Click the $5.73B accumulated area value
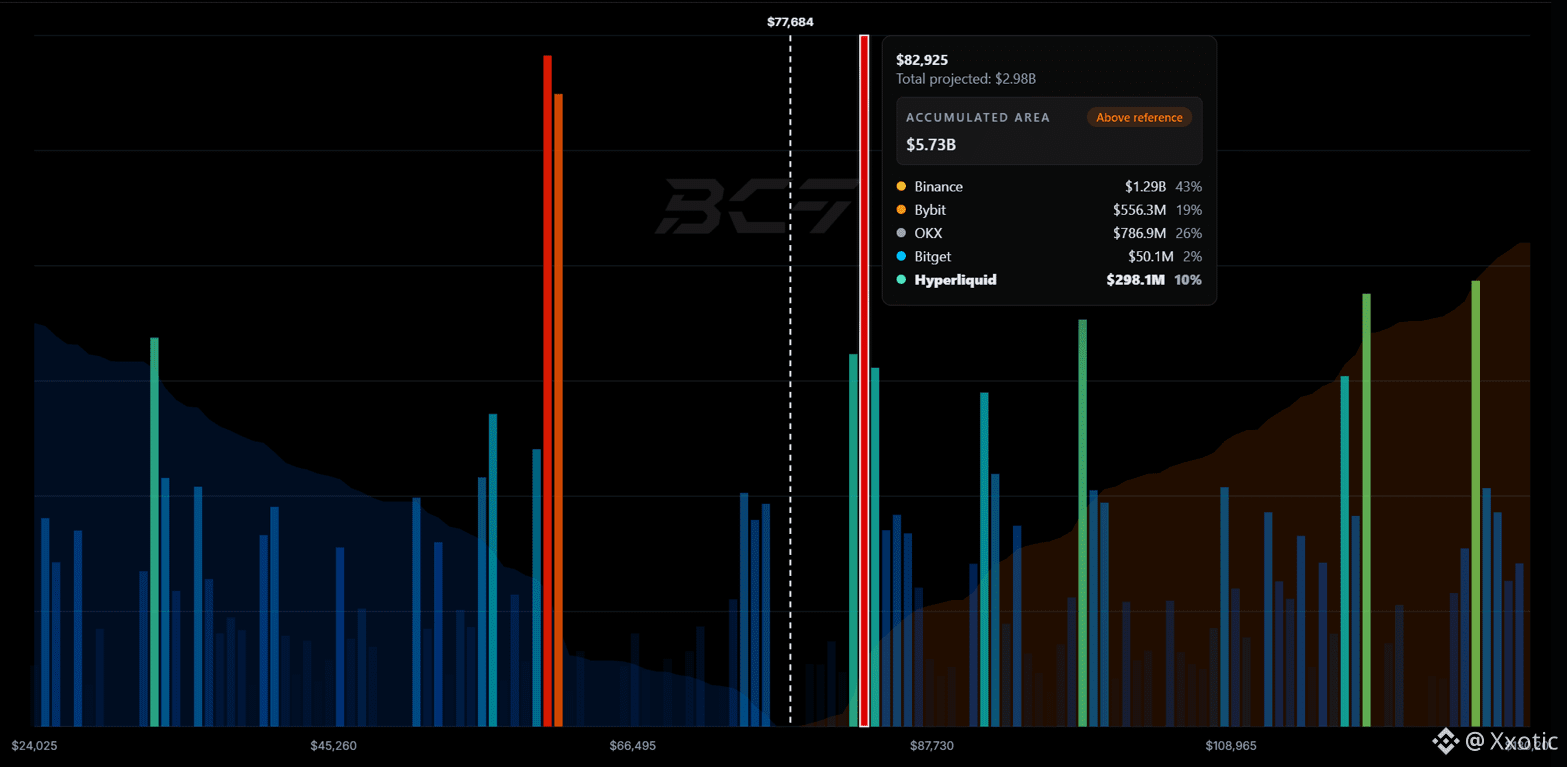 931,145
